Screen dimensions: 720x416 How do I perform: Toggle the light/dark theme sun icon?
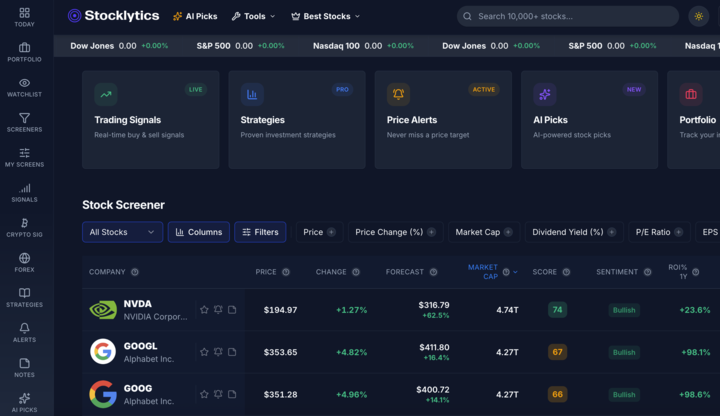(698, 16)
